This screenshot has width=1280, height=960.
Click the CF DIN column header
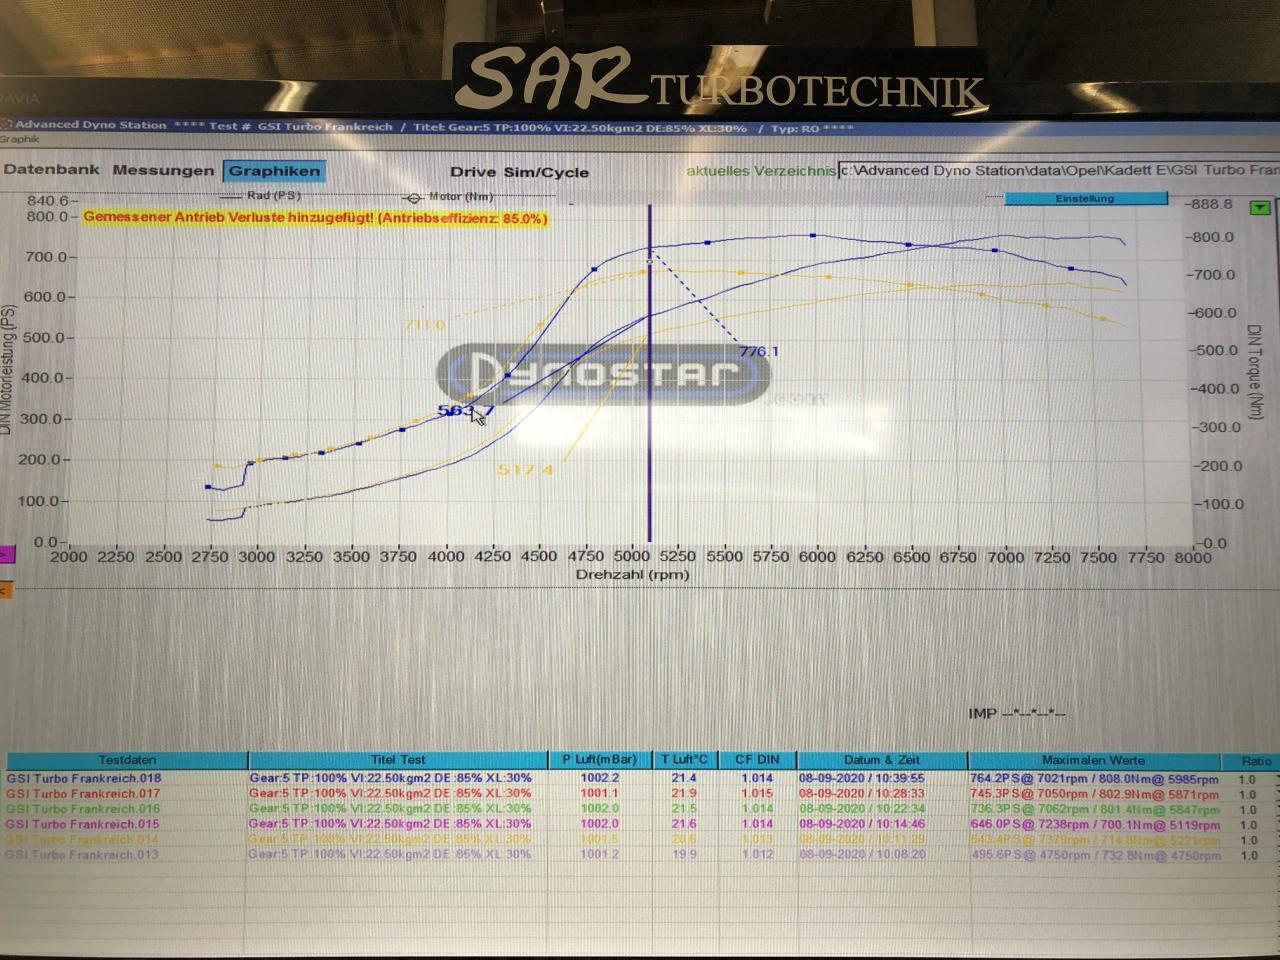point(757,760)
